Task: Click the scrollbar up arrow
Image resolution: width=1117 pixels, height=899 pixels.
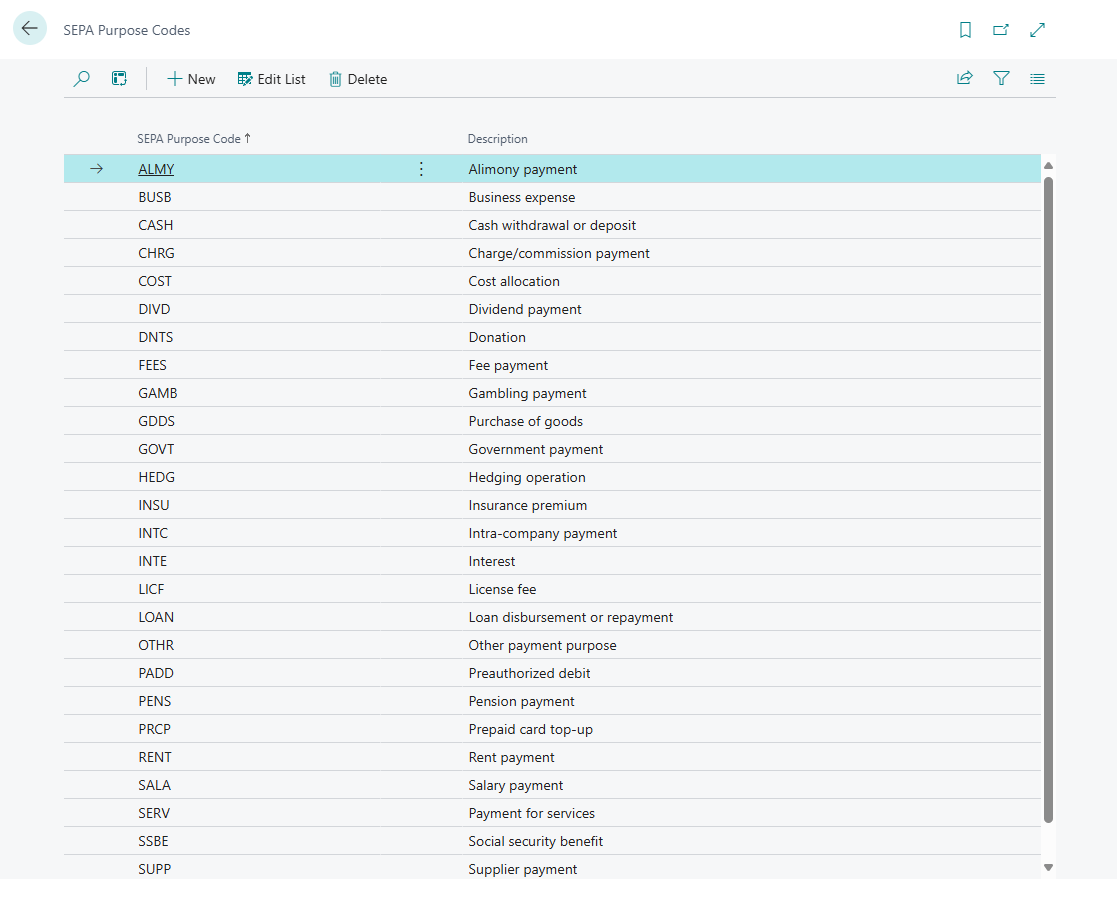Action: 1048,166
